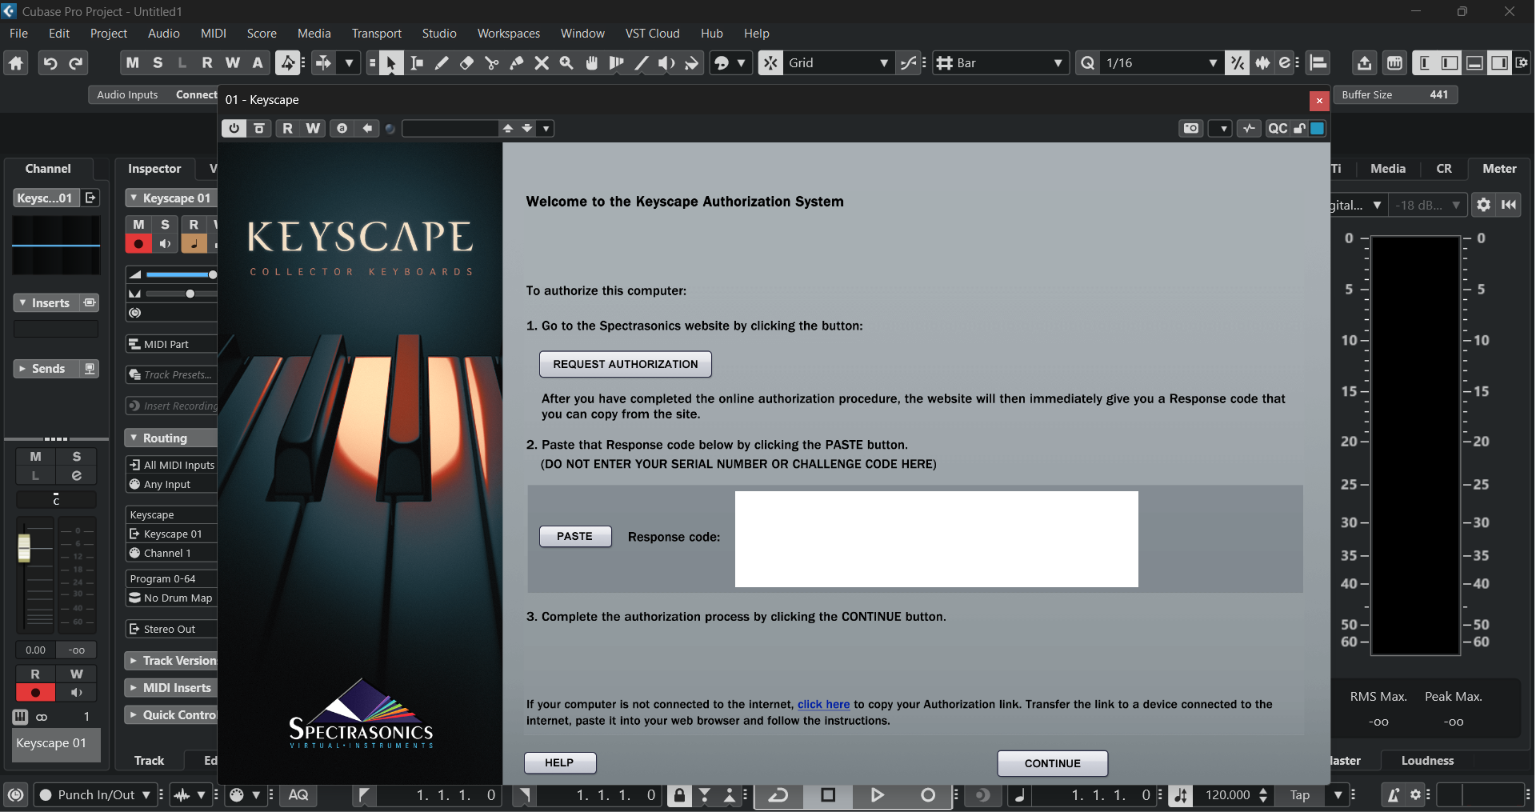Image resolution: width=1535 pixels, height=812 pixels.
Task: Toggle Snap on/off button left of Grid
Action: point(770,63)
